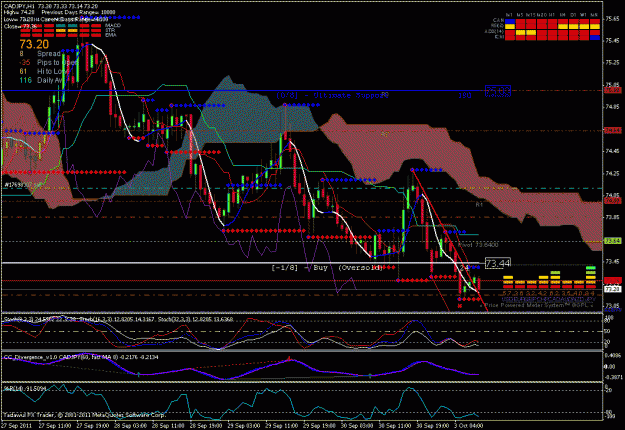Screen dimensions: 625x430
Task: Click the 30 Sep 11:00 time axis label
Action: pyautogui.click(x=395, y=426)
